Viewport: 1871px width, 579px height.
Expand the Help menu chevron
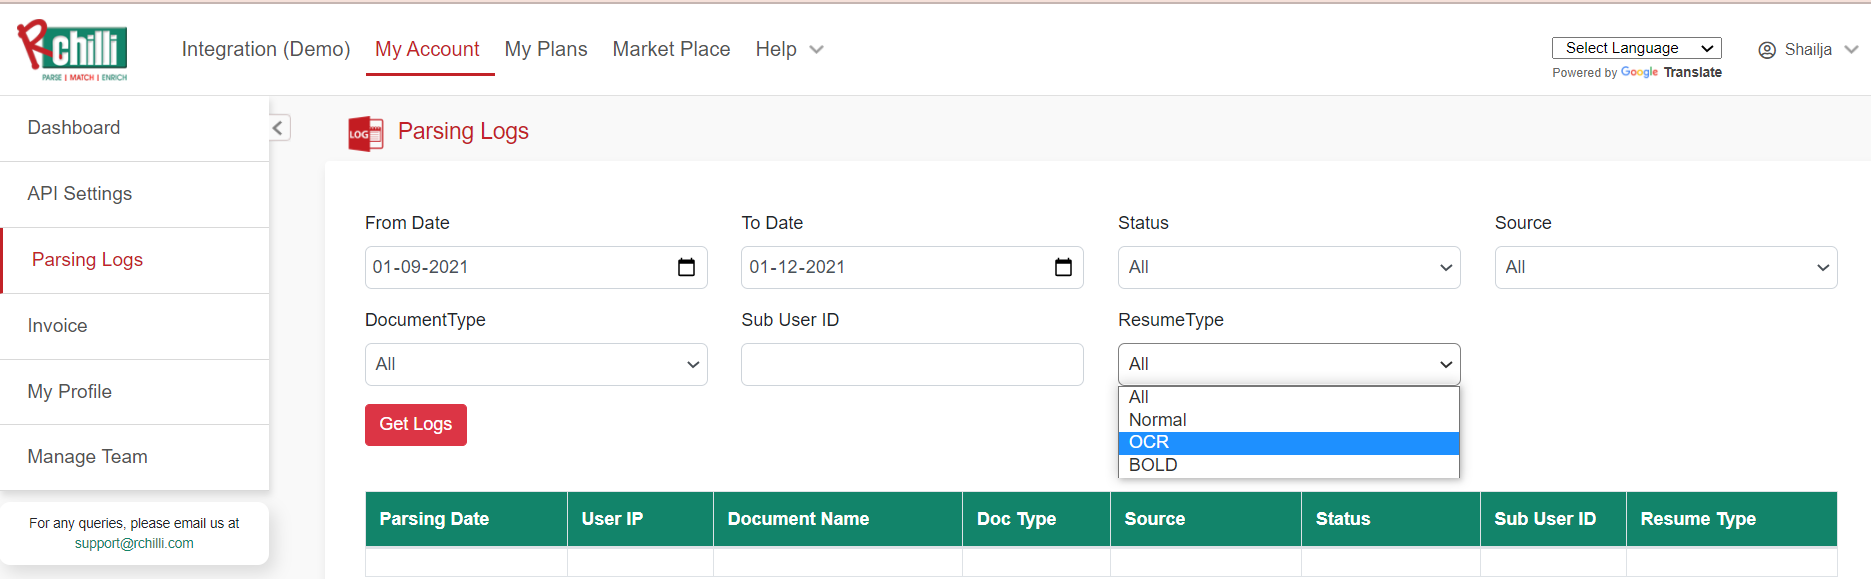816,50
